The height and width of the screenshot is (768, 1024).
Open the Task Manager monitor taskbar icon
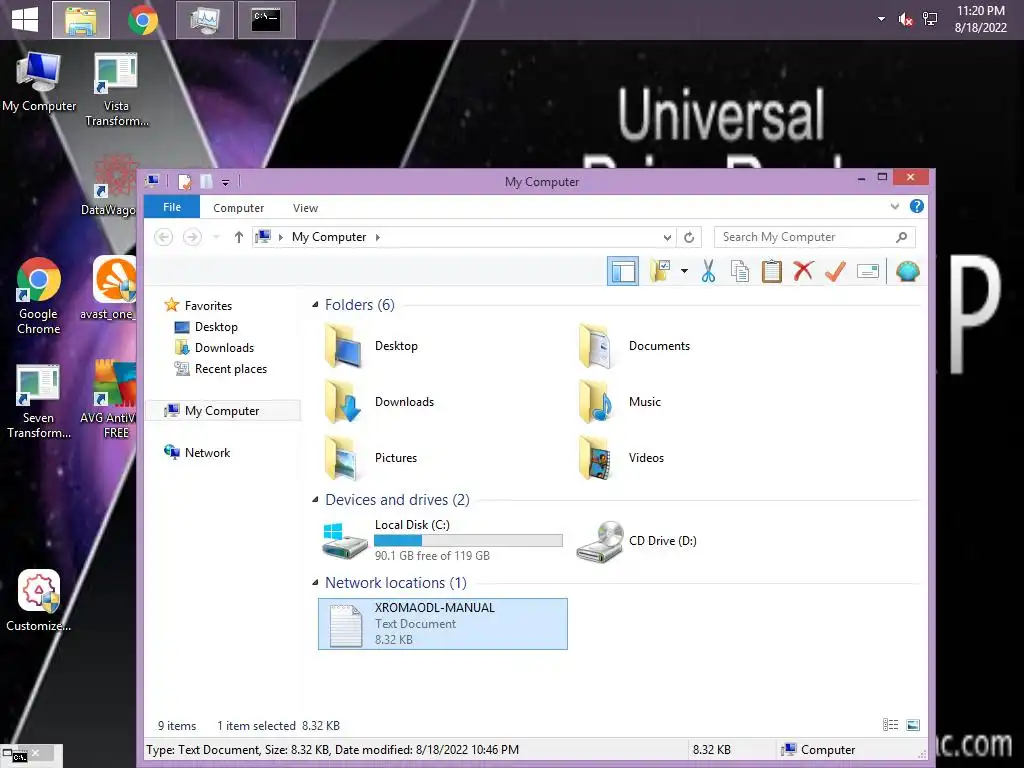[205, 20]
